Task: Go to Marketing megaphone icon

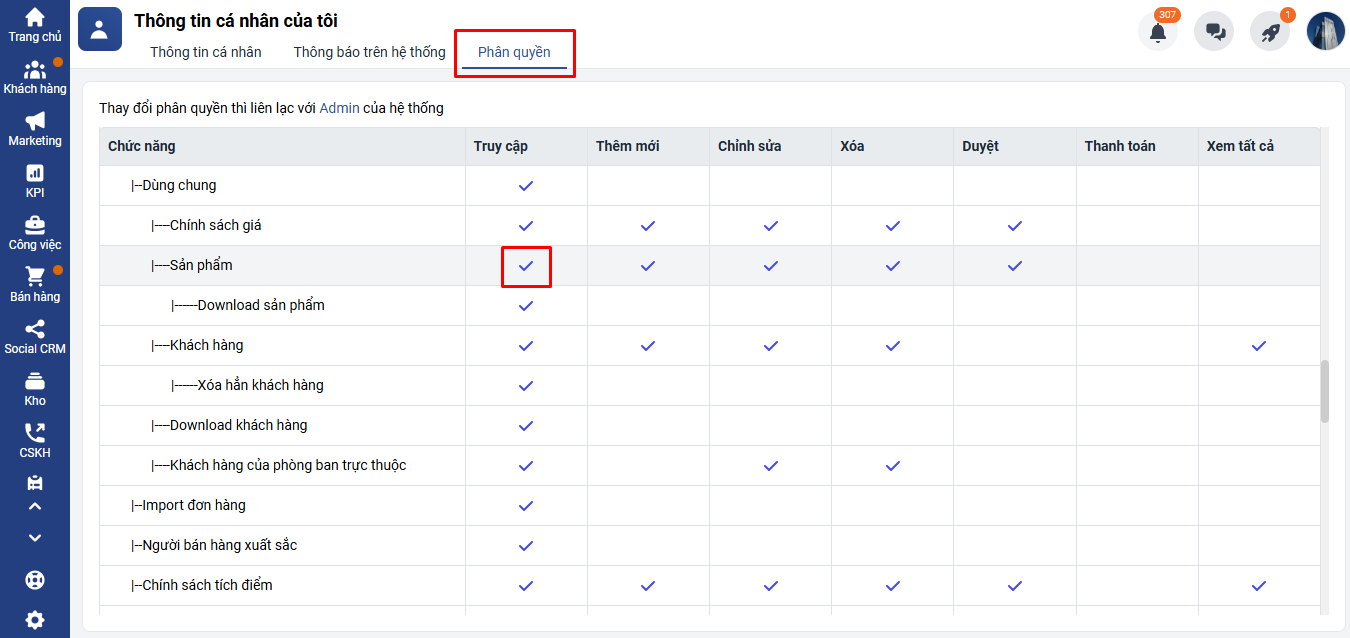Action: [x=35, y=129]
